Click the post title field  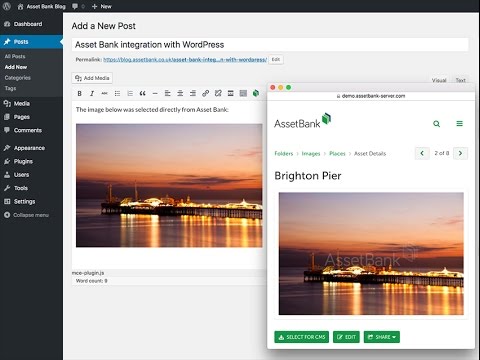pyautogui.click(x=270, y=45)
